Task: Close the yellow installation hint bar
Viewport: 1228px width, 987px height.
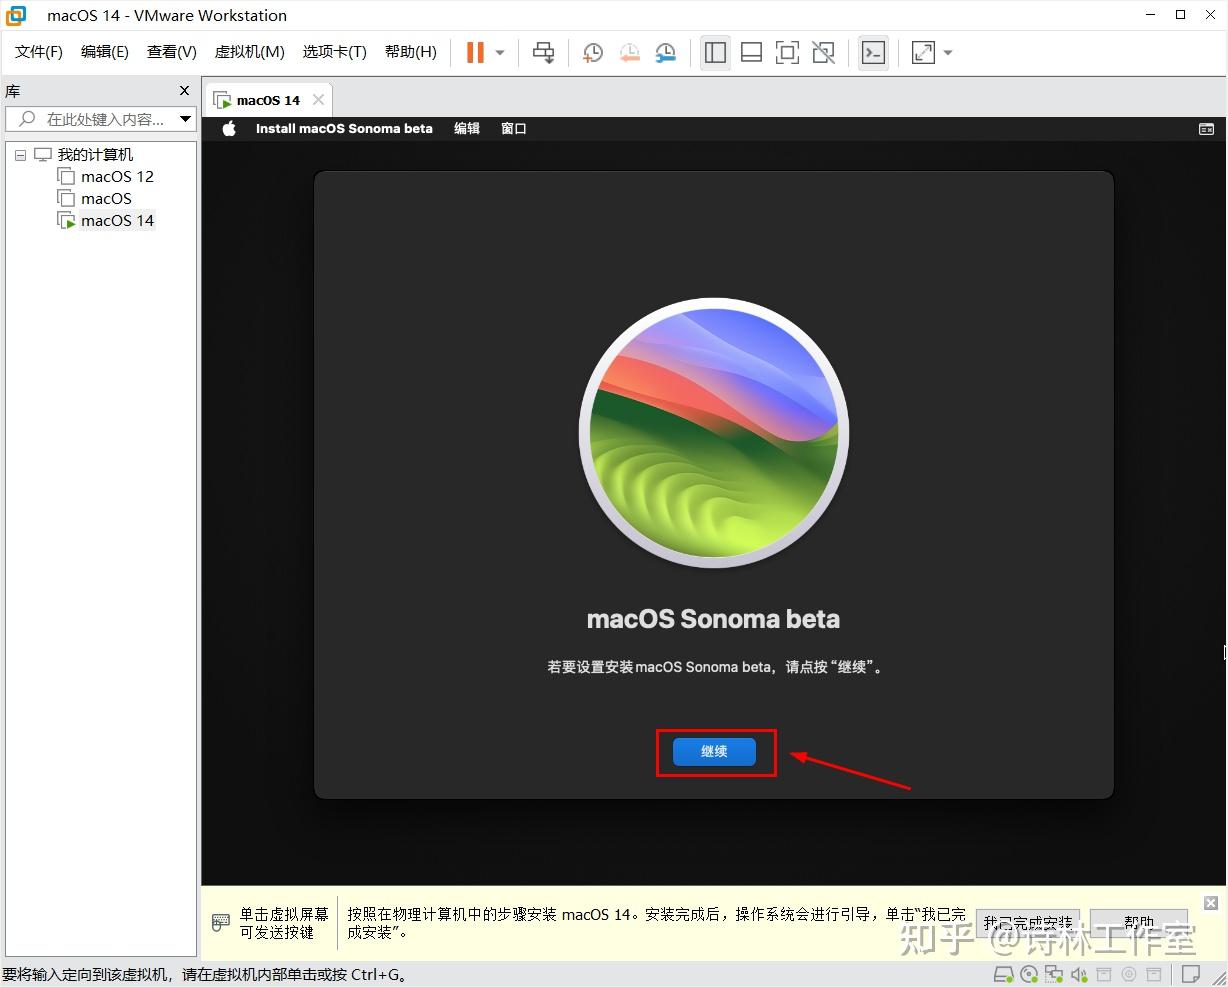Action: click(1210, 902)
